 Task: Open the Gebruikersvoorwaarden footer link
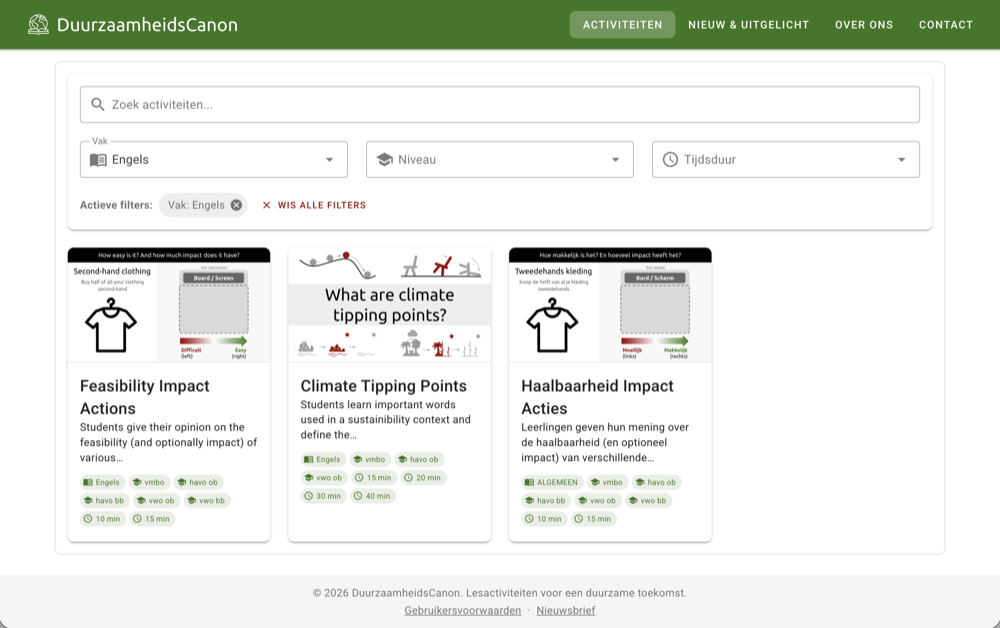click(462, 610)
